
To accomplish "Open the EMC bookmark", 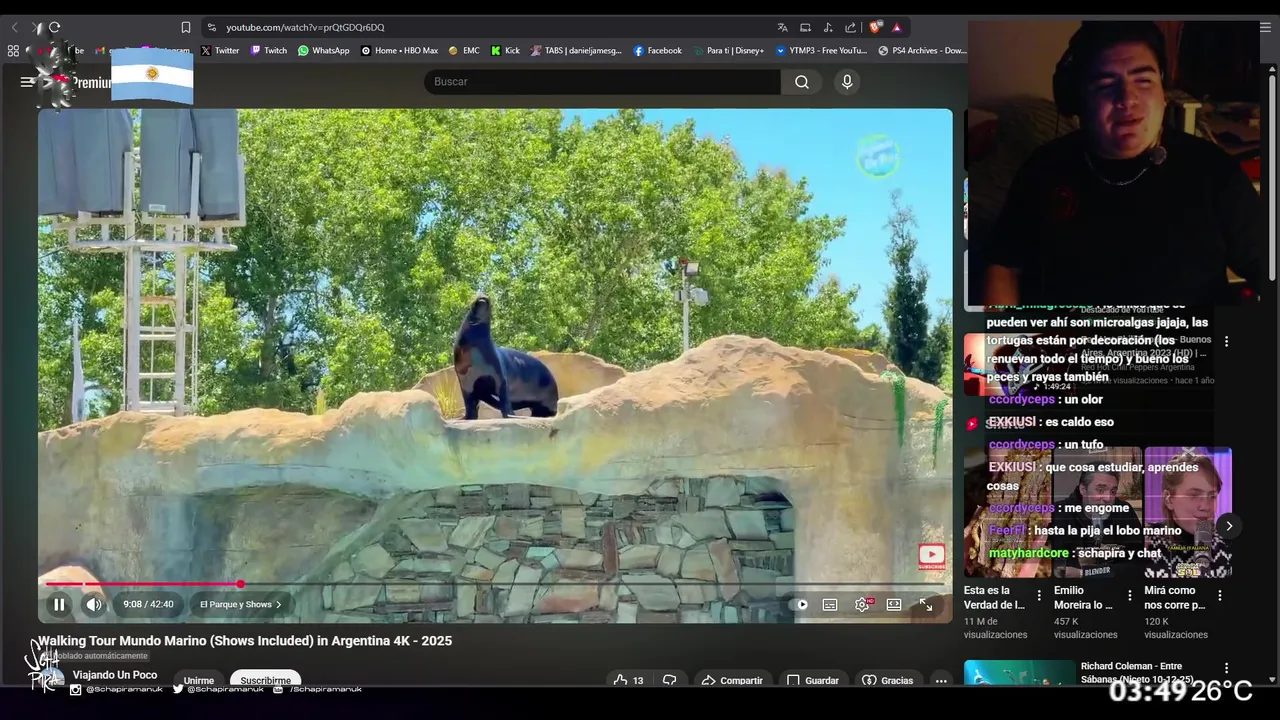I will point(464,50).
